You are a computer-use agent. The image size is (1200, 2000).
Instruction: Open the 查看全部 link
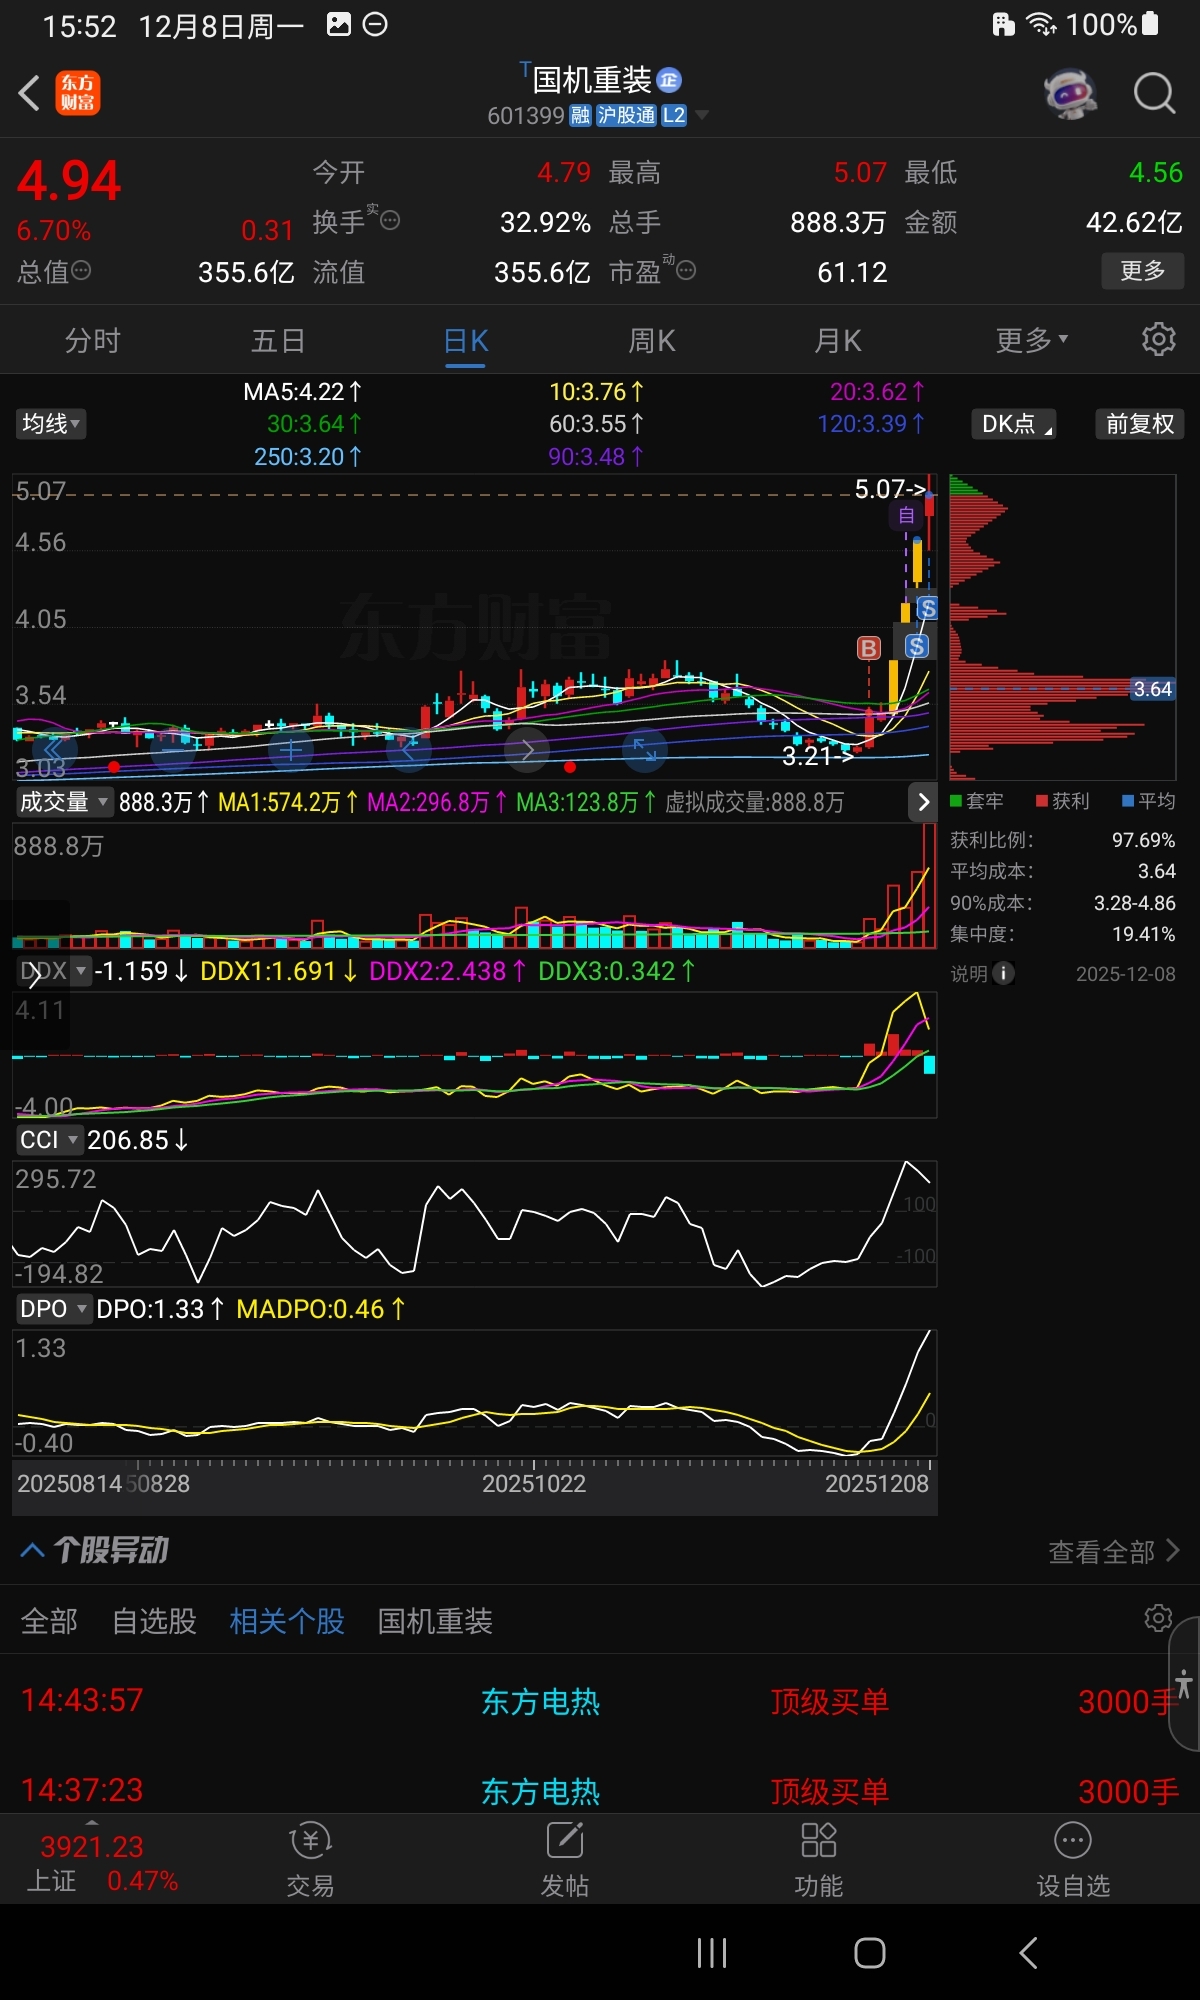point(1113,1551)
